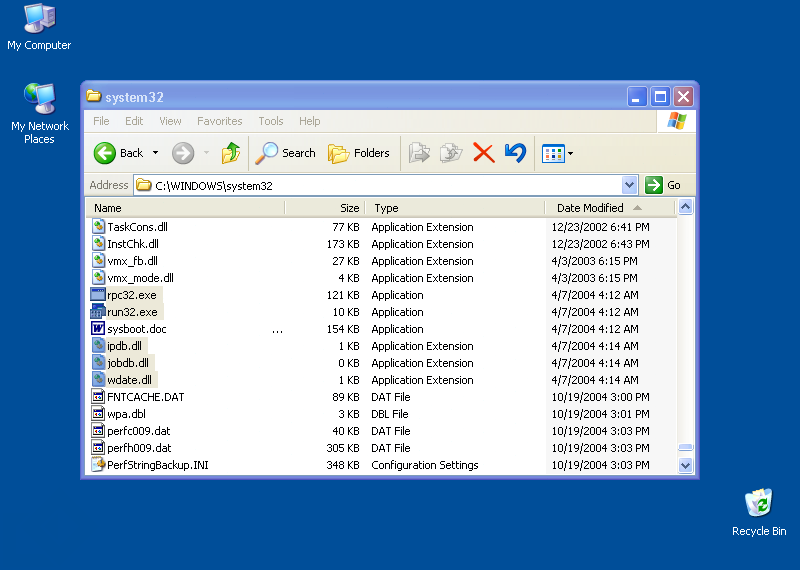Click the red Delete X icon
This screenshot has width=800, height=570.
pos(483,153)
